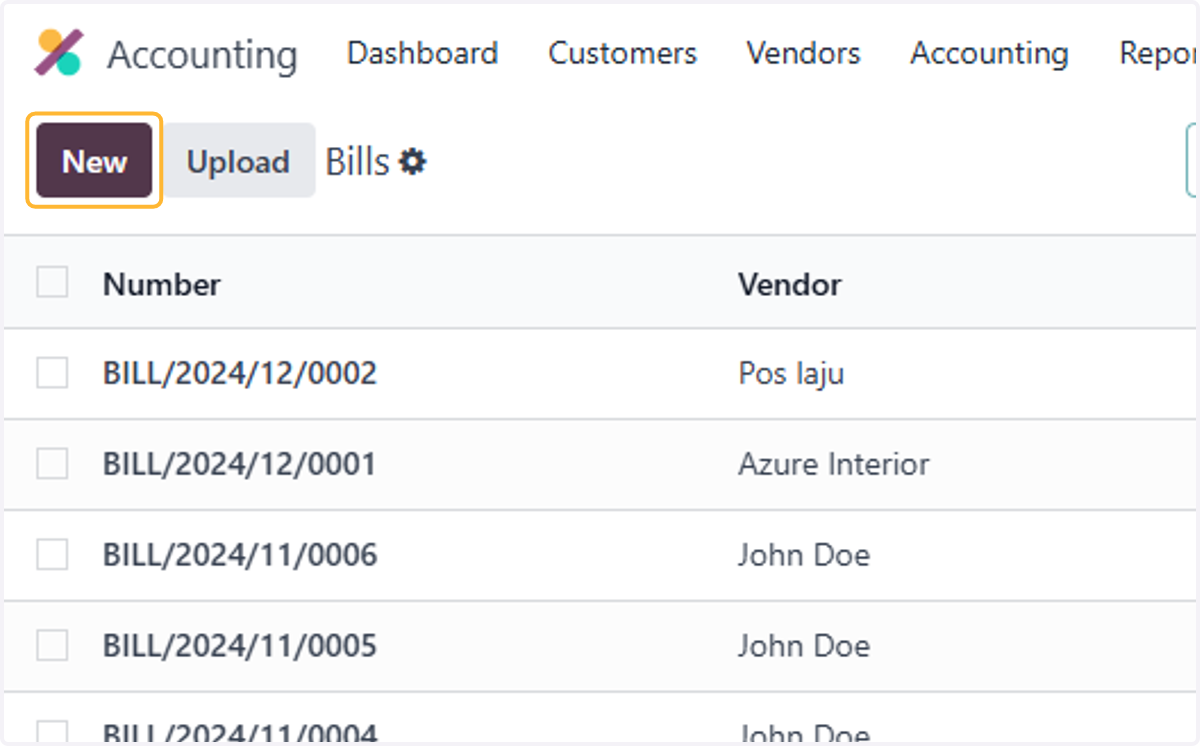Click John Doe in BILL/2024/11/0006 row

804,555
